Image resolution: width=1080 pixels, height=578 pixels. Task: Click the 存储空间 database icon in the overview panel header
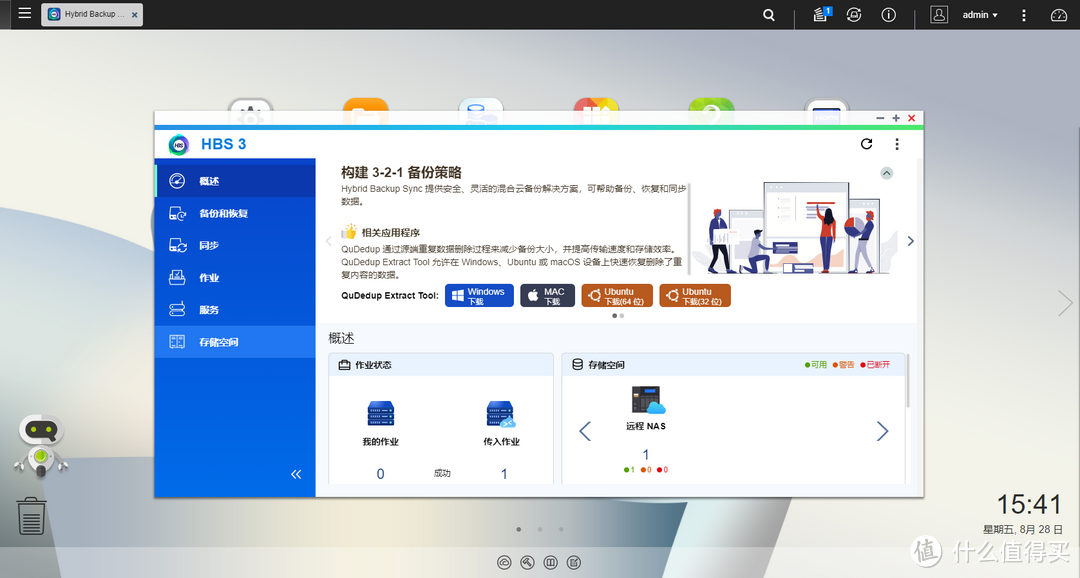point(577,364)
